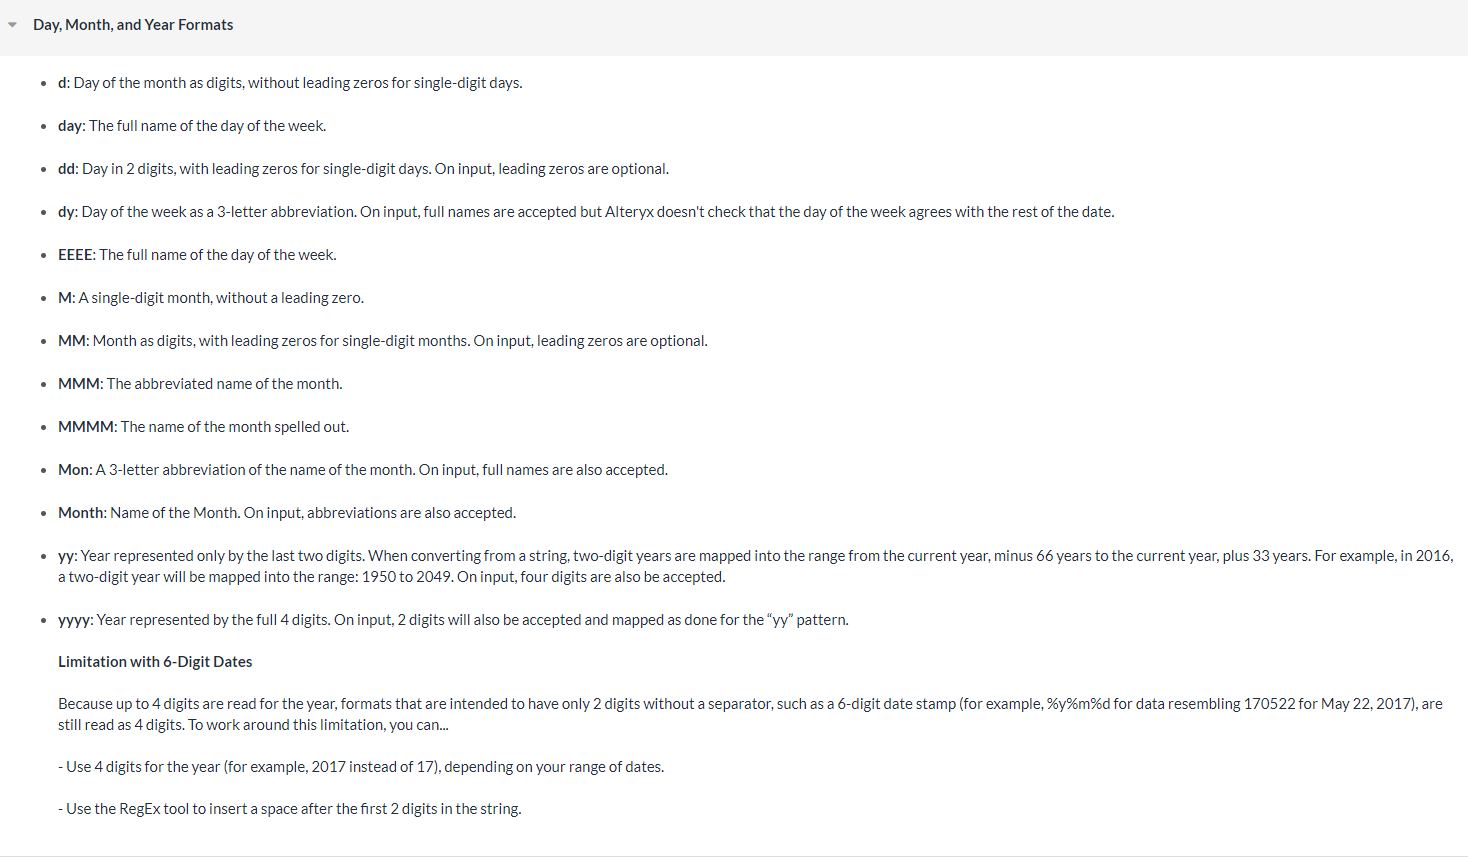This screenshot has width=1468, height=857.
Task: Click the bold "MMM" abbreviated month term
Action: tap(79, 384)
